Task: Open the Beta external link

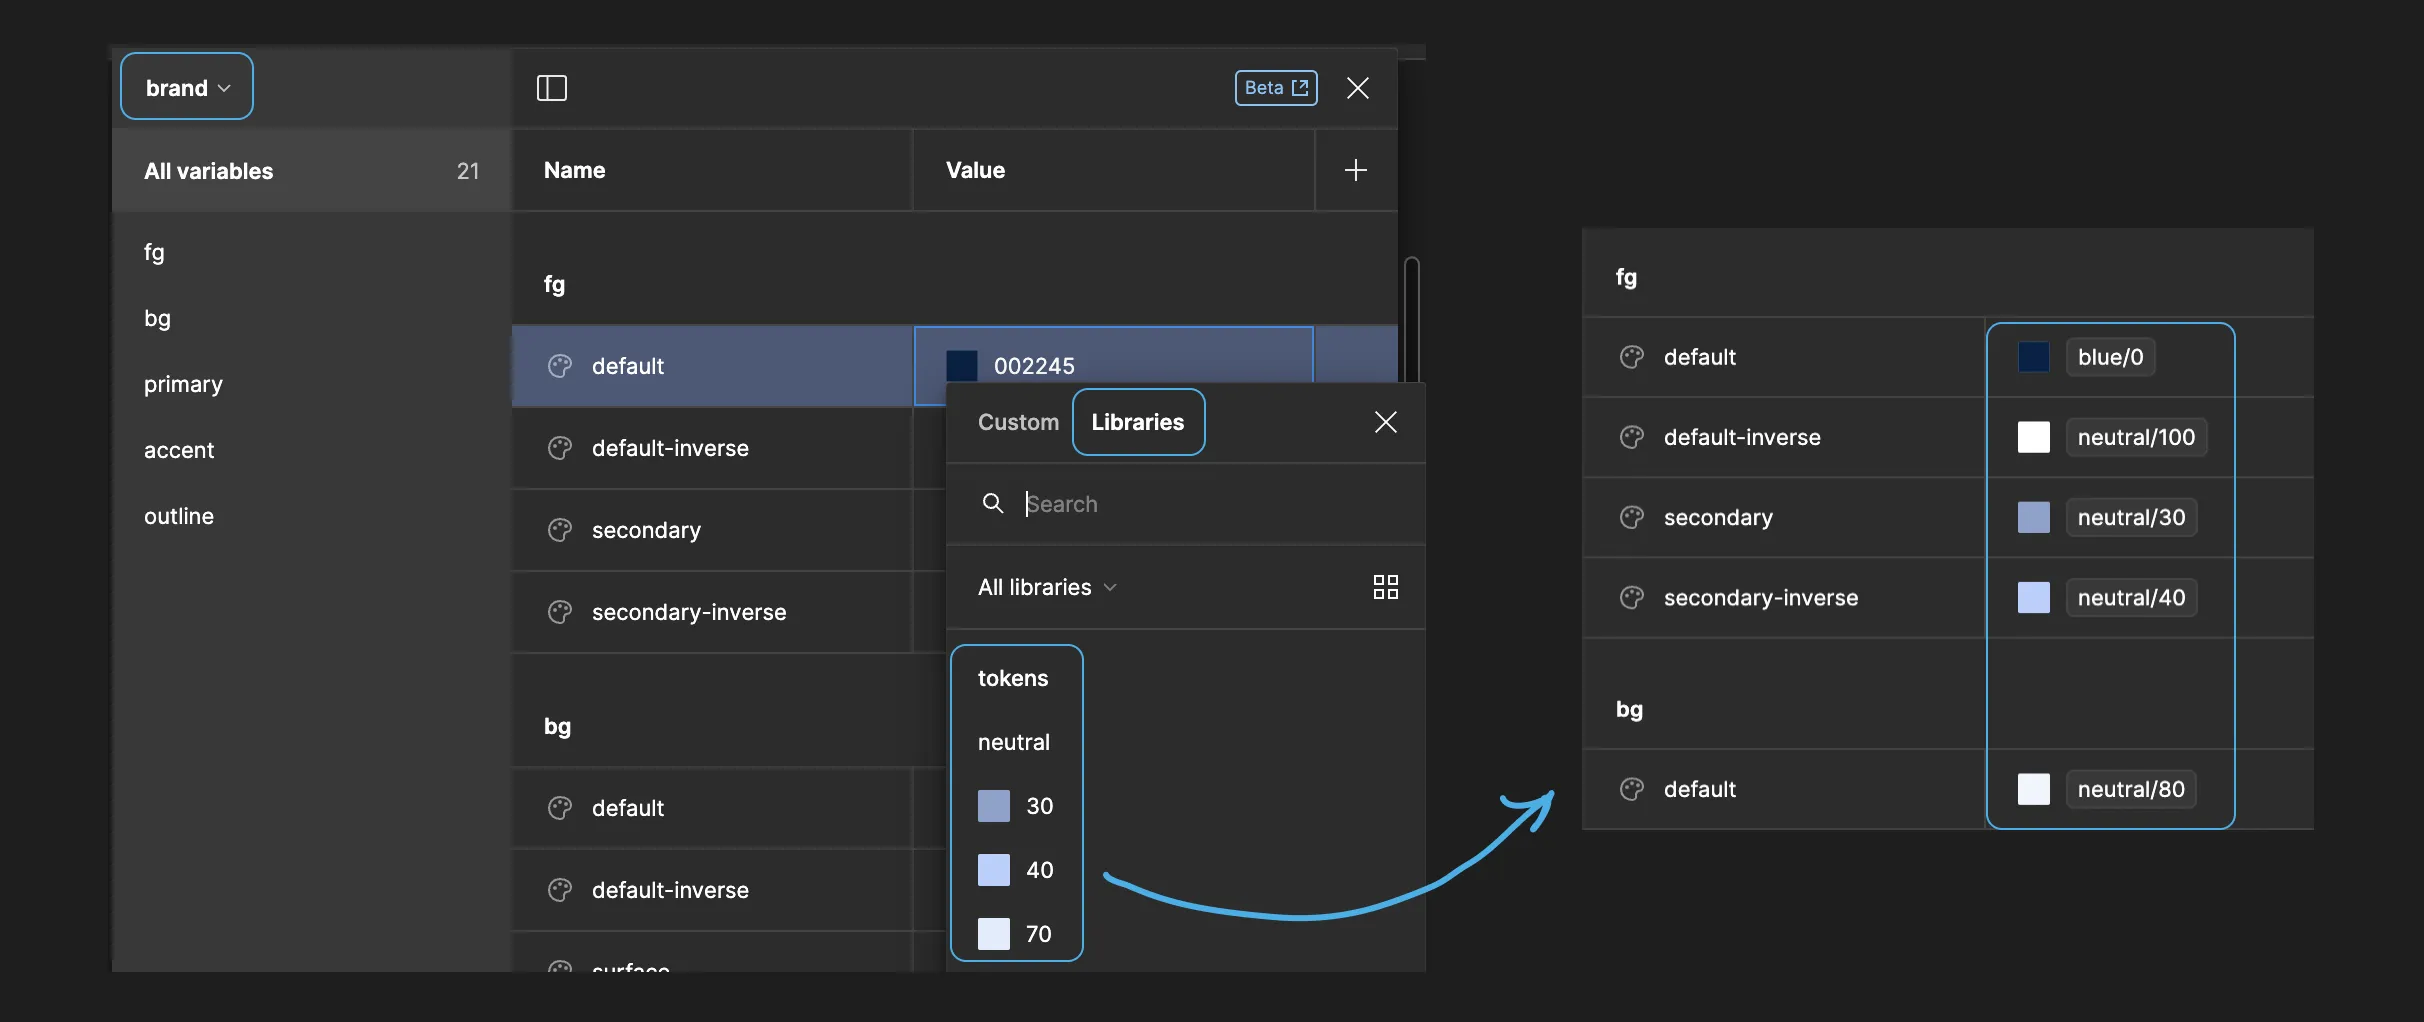Action: pos(1275,88)
